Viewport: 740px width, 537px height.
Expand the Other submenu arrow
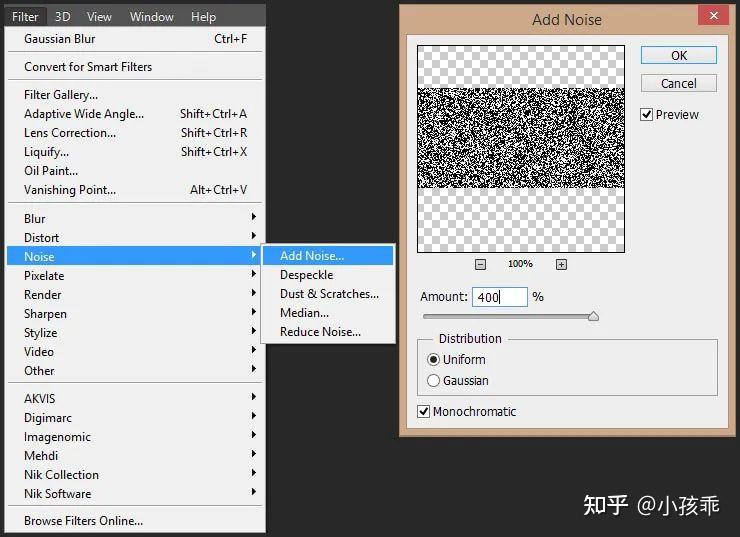[253, 369]
